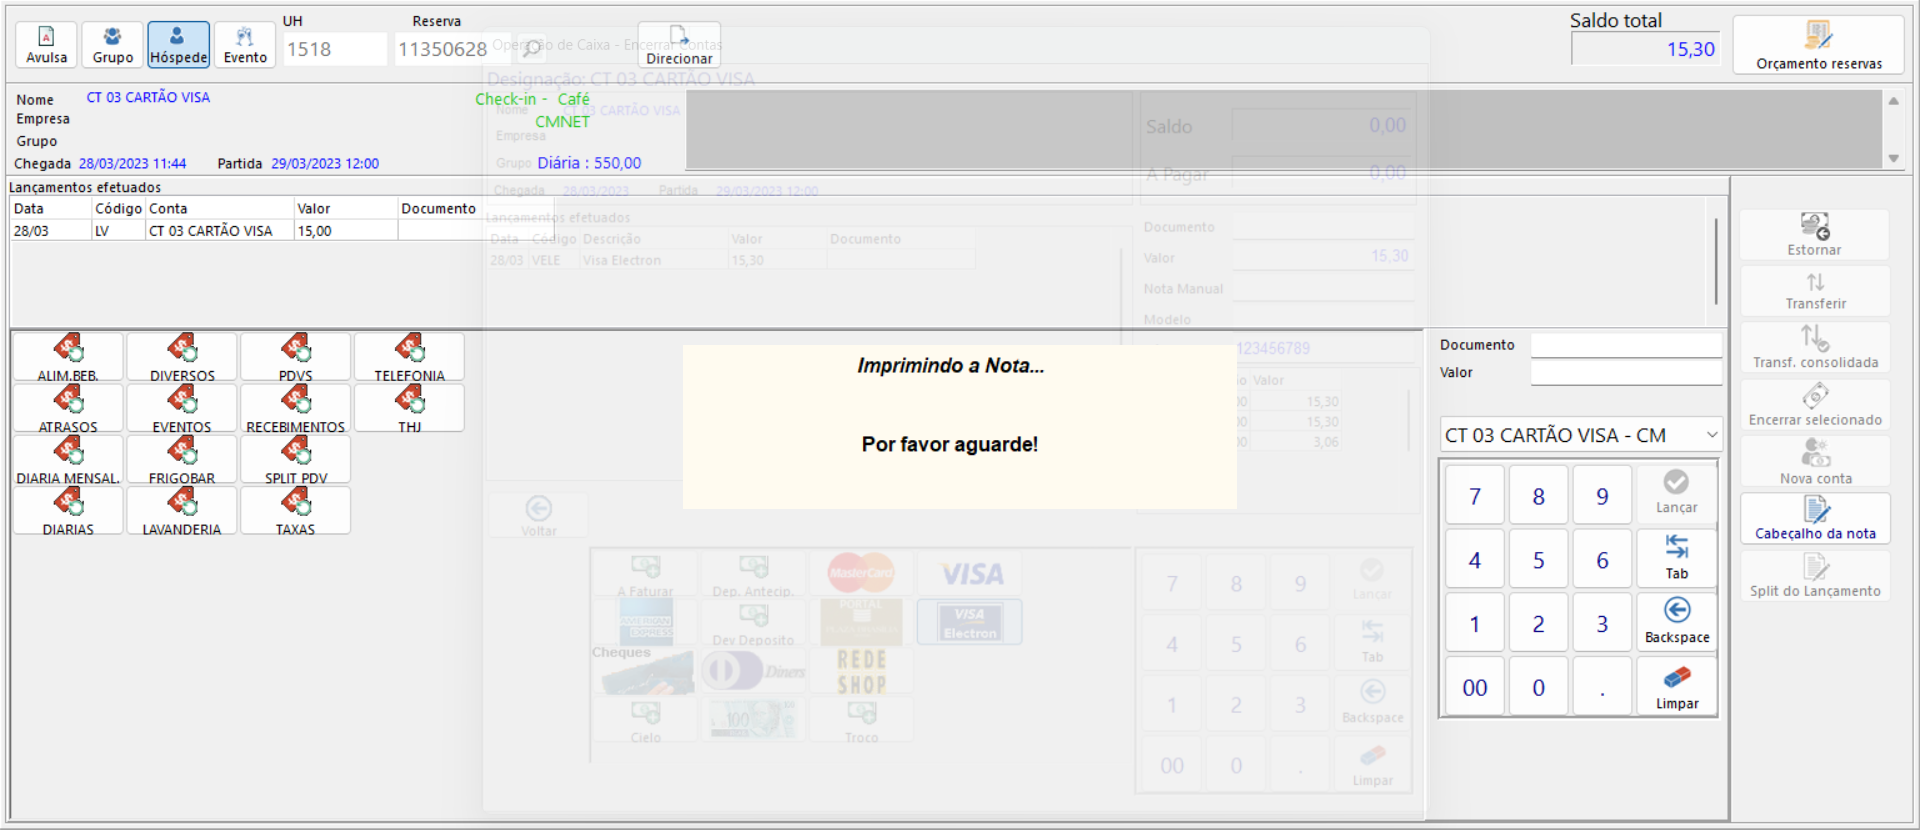The image size is (1920, 830).
Task: Click the guest name CT 03 CARTÃO VISA
Action: [148, 97]
